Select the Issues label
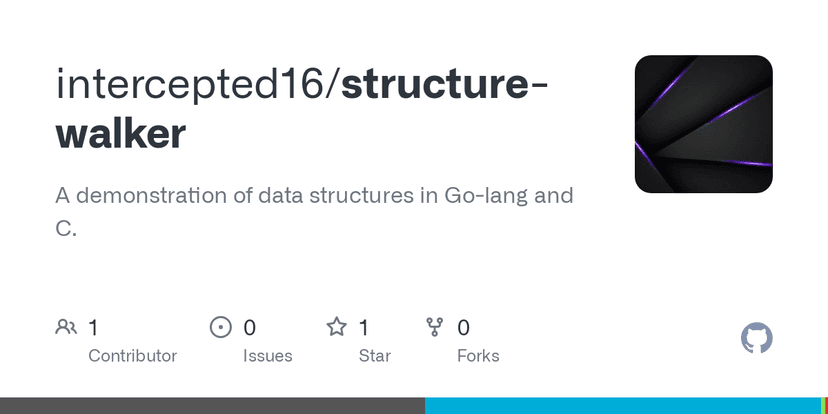 [267, 355]
